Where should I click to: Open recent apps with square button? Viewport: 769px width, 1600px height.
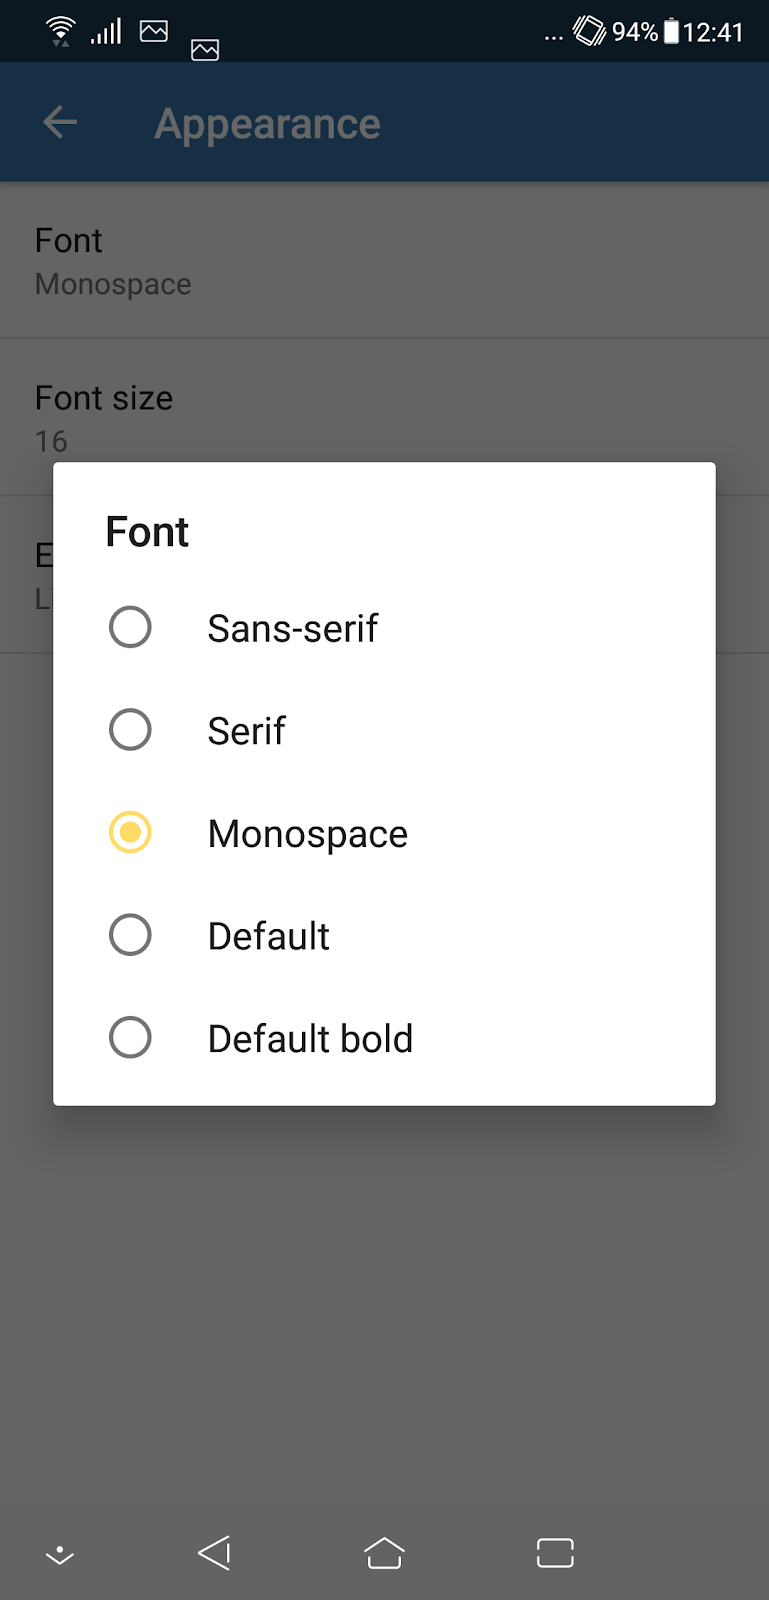coord(555,1553)
